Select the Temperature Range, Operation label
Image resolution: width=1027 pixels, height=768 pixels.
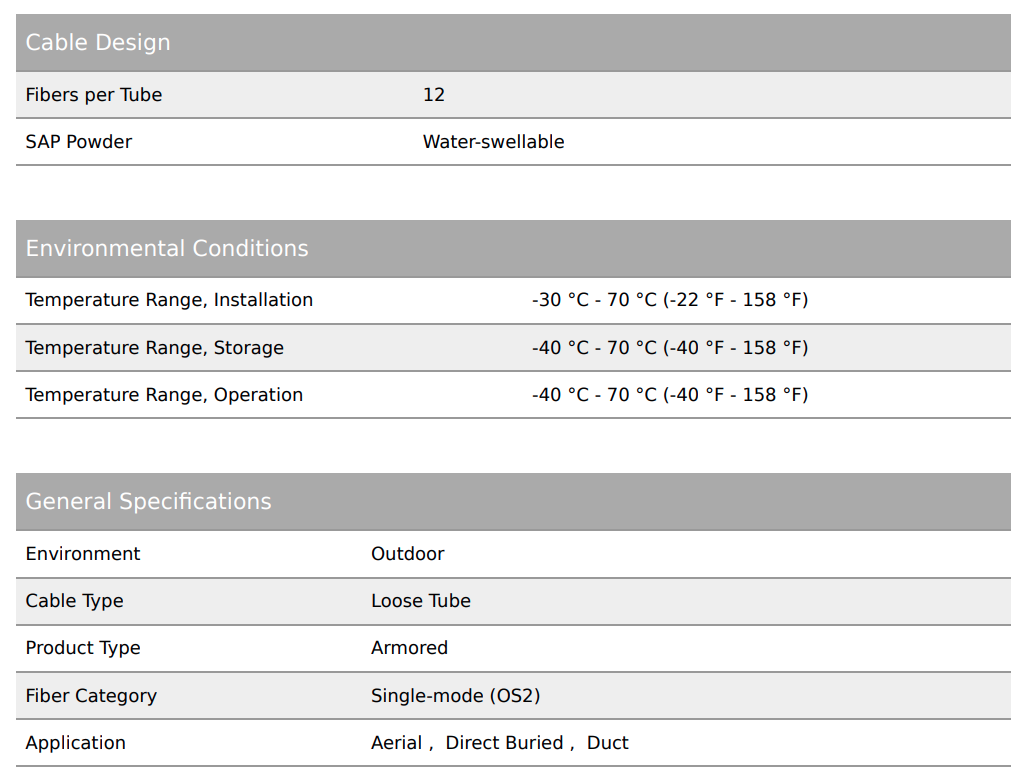click(164, 395)
